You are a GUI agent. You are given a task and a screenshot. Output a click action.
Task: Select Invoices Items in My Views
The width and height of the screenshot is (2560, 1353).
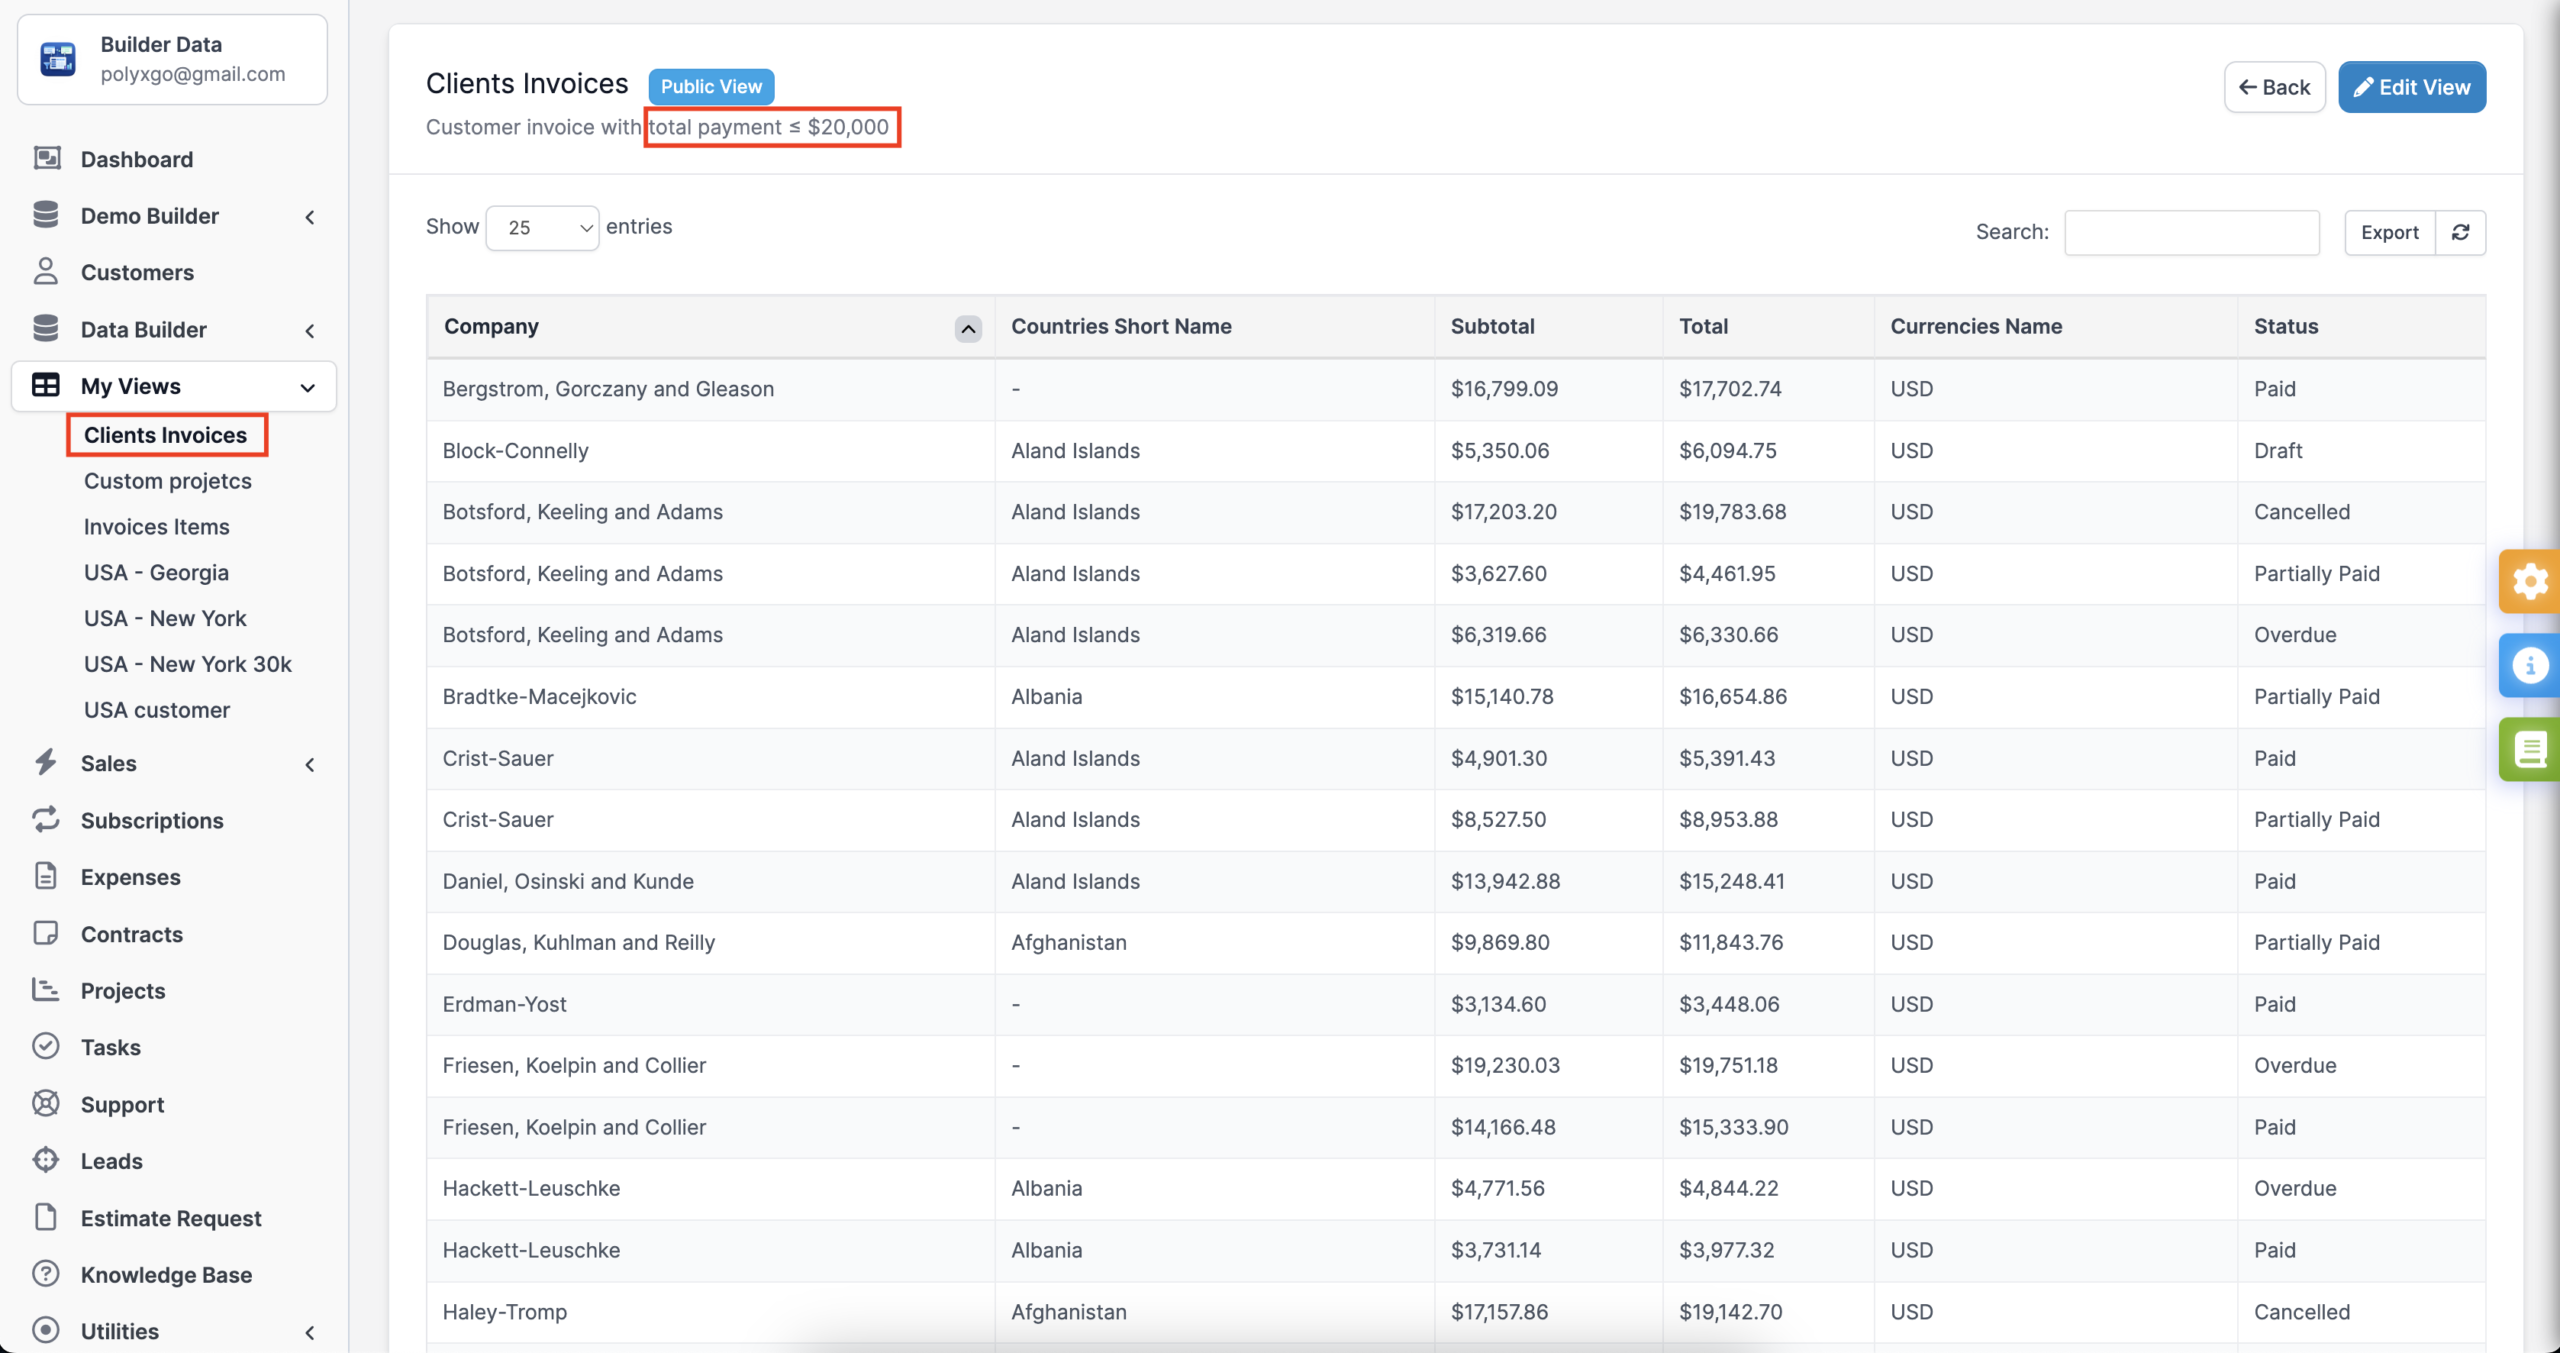[156, 526]
